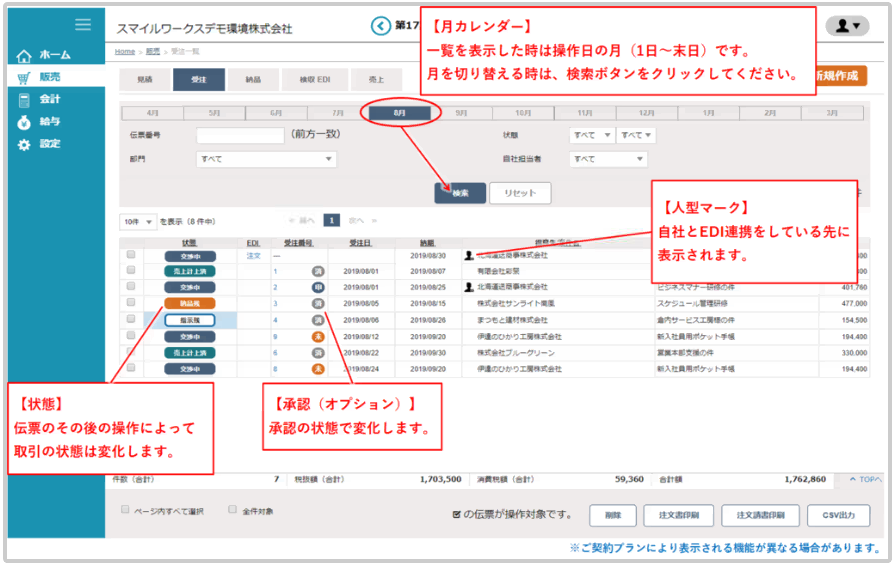Click the 検索 search button

pyautogui.click(x=459, y=193)
